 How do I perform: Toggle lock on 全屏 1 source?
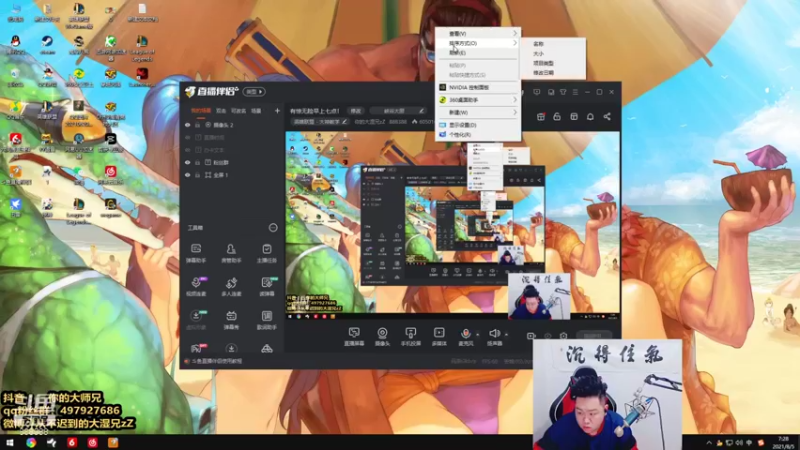point(197,175)
